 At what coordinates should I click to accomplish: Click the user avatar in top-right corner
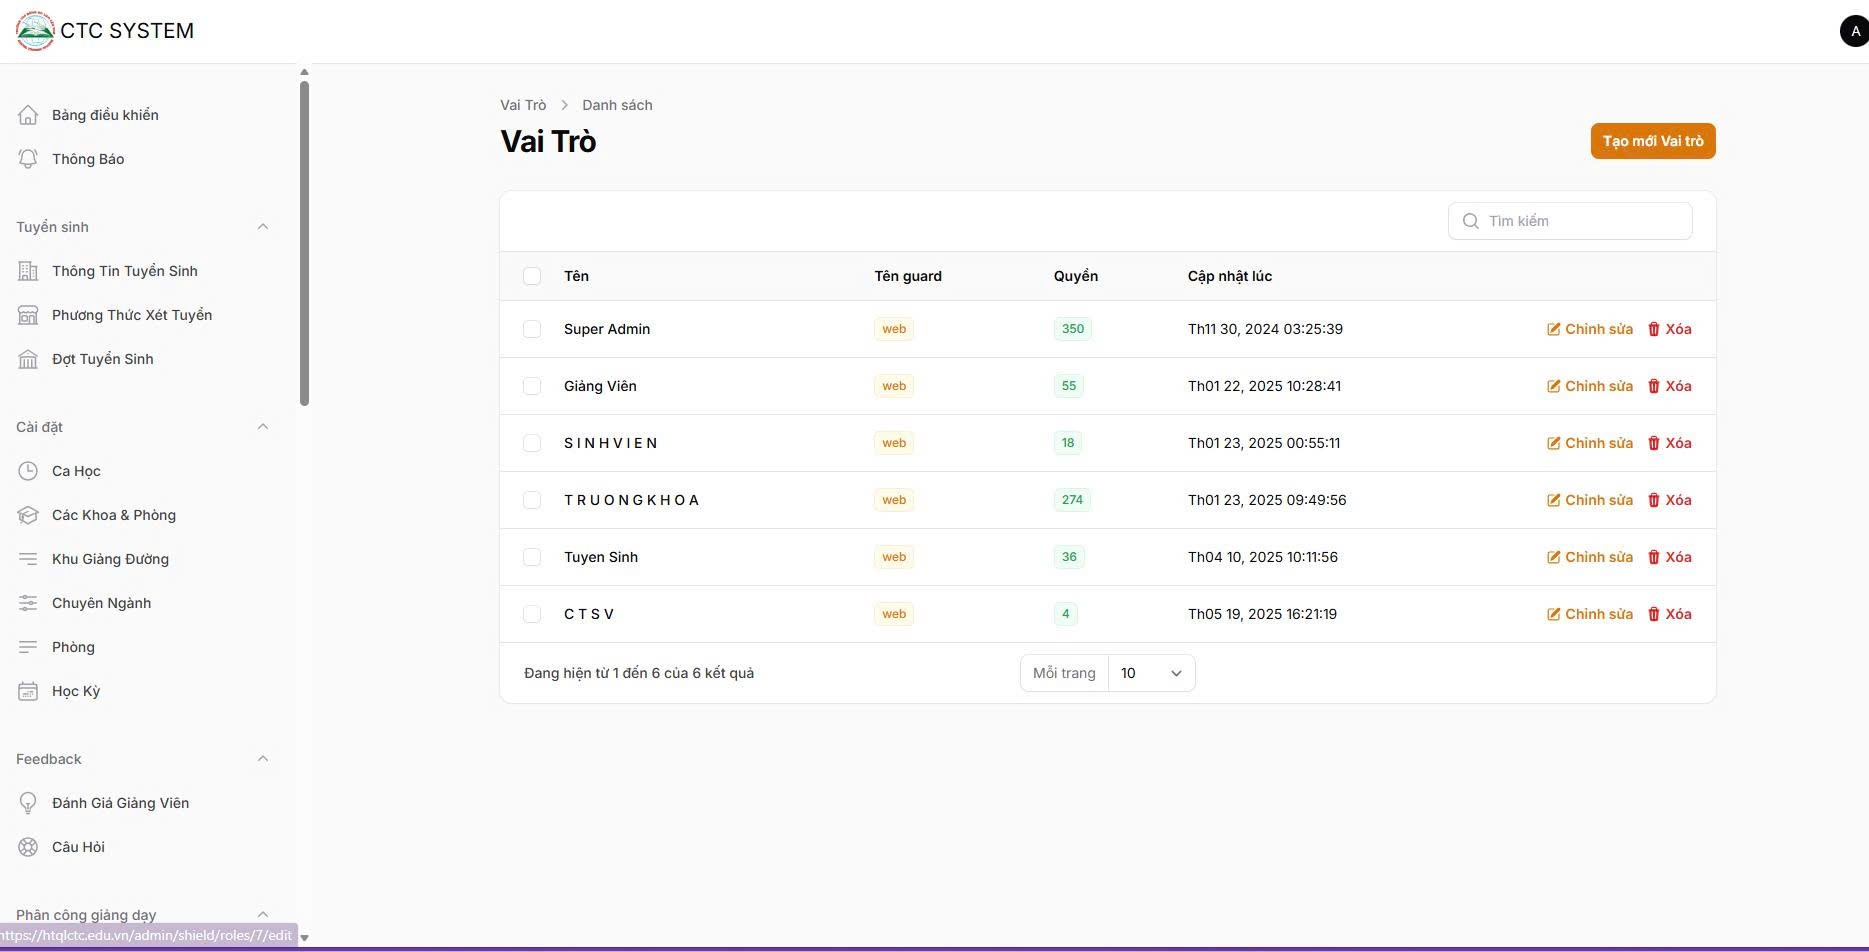point(1855,31)
